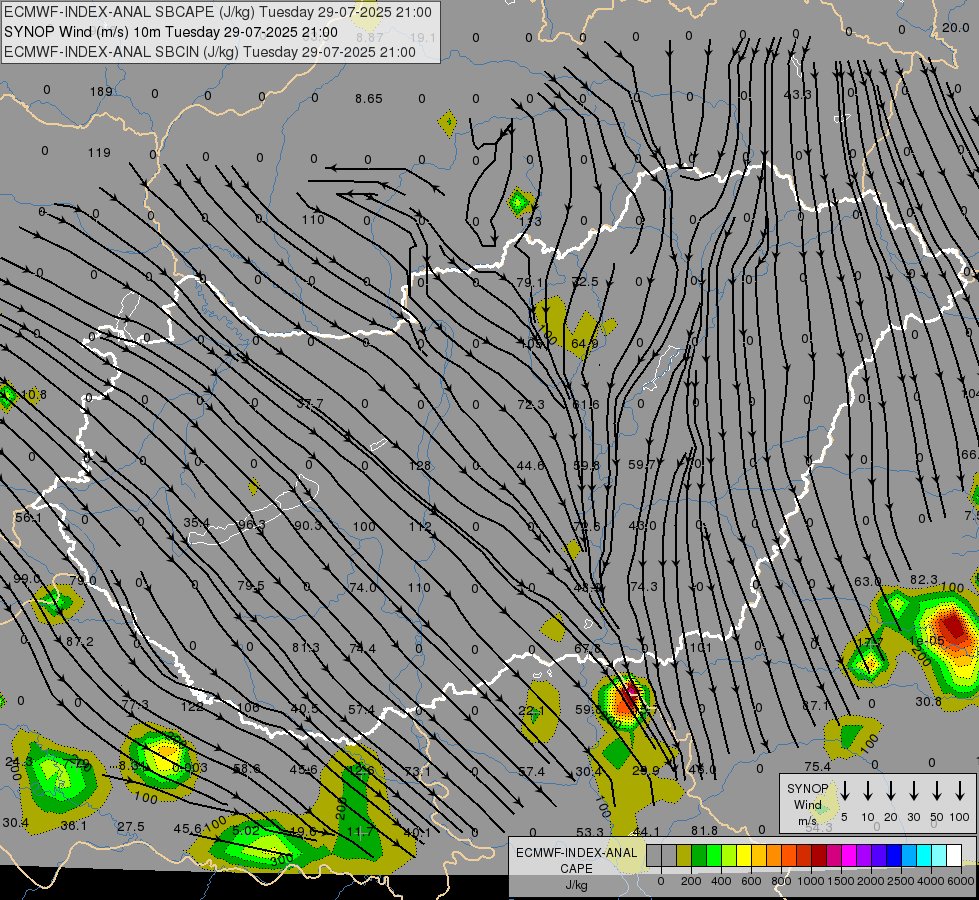This screenshot has width=979, height=900.
Task: Select the 112 grid value
Action: click(420, 527)
